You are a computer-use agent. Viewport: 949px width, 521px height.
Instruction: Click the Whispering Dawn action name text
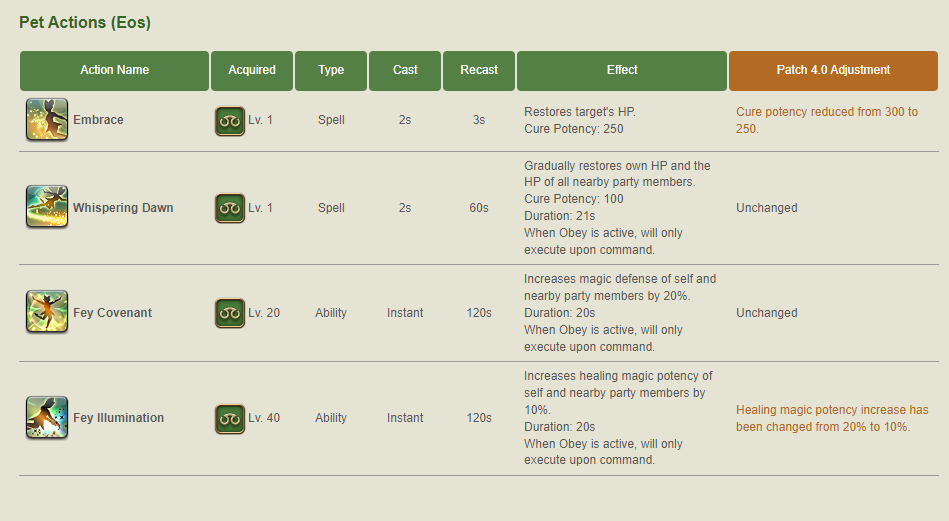tap(123, 208)
